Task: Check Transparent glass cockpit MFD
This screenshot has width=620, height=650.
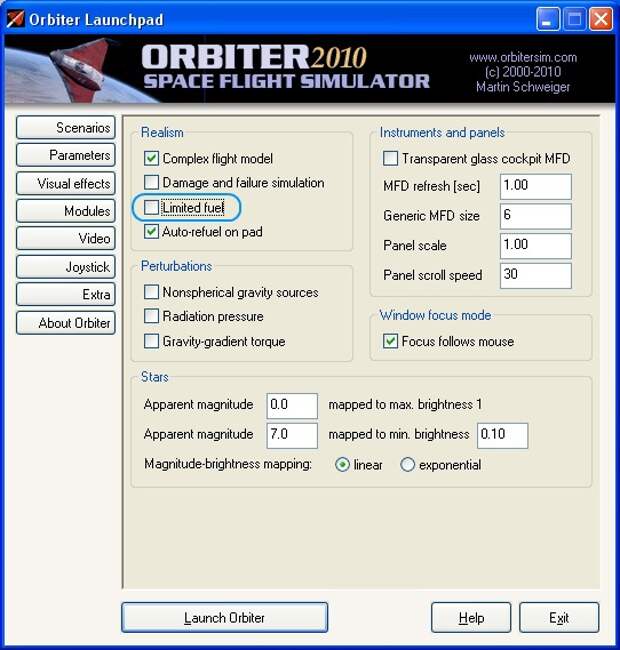Action: point(390,158)
